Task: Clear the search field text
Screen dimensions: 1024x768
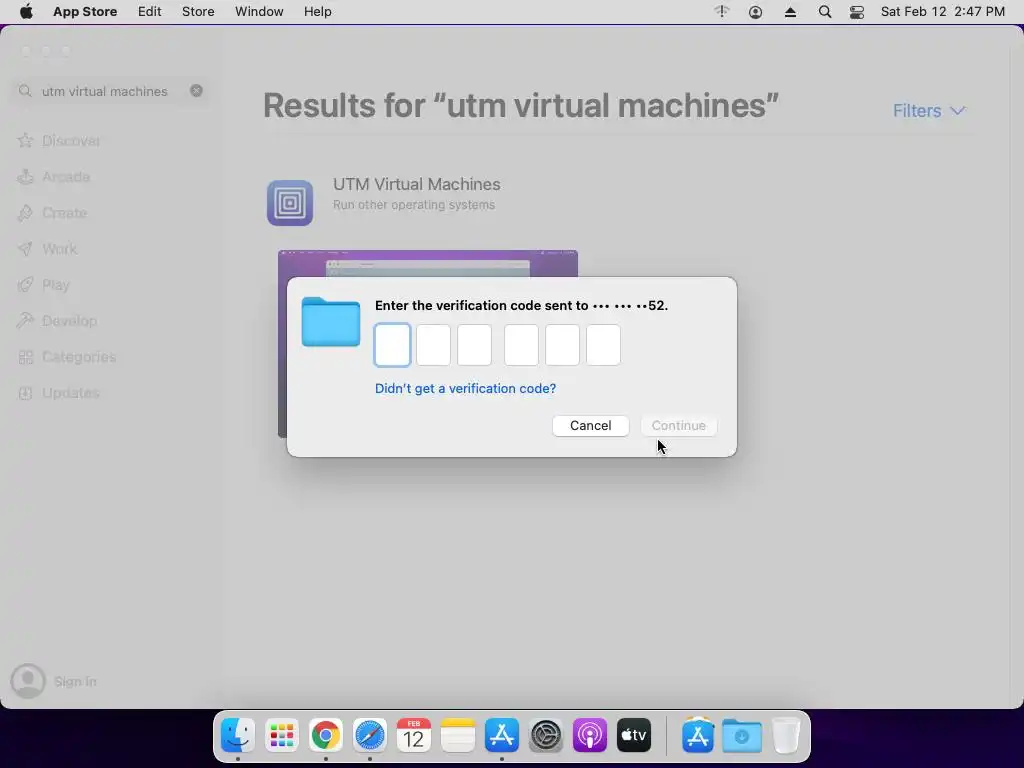Action: click(x=196, y=91)
